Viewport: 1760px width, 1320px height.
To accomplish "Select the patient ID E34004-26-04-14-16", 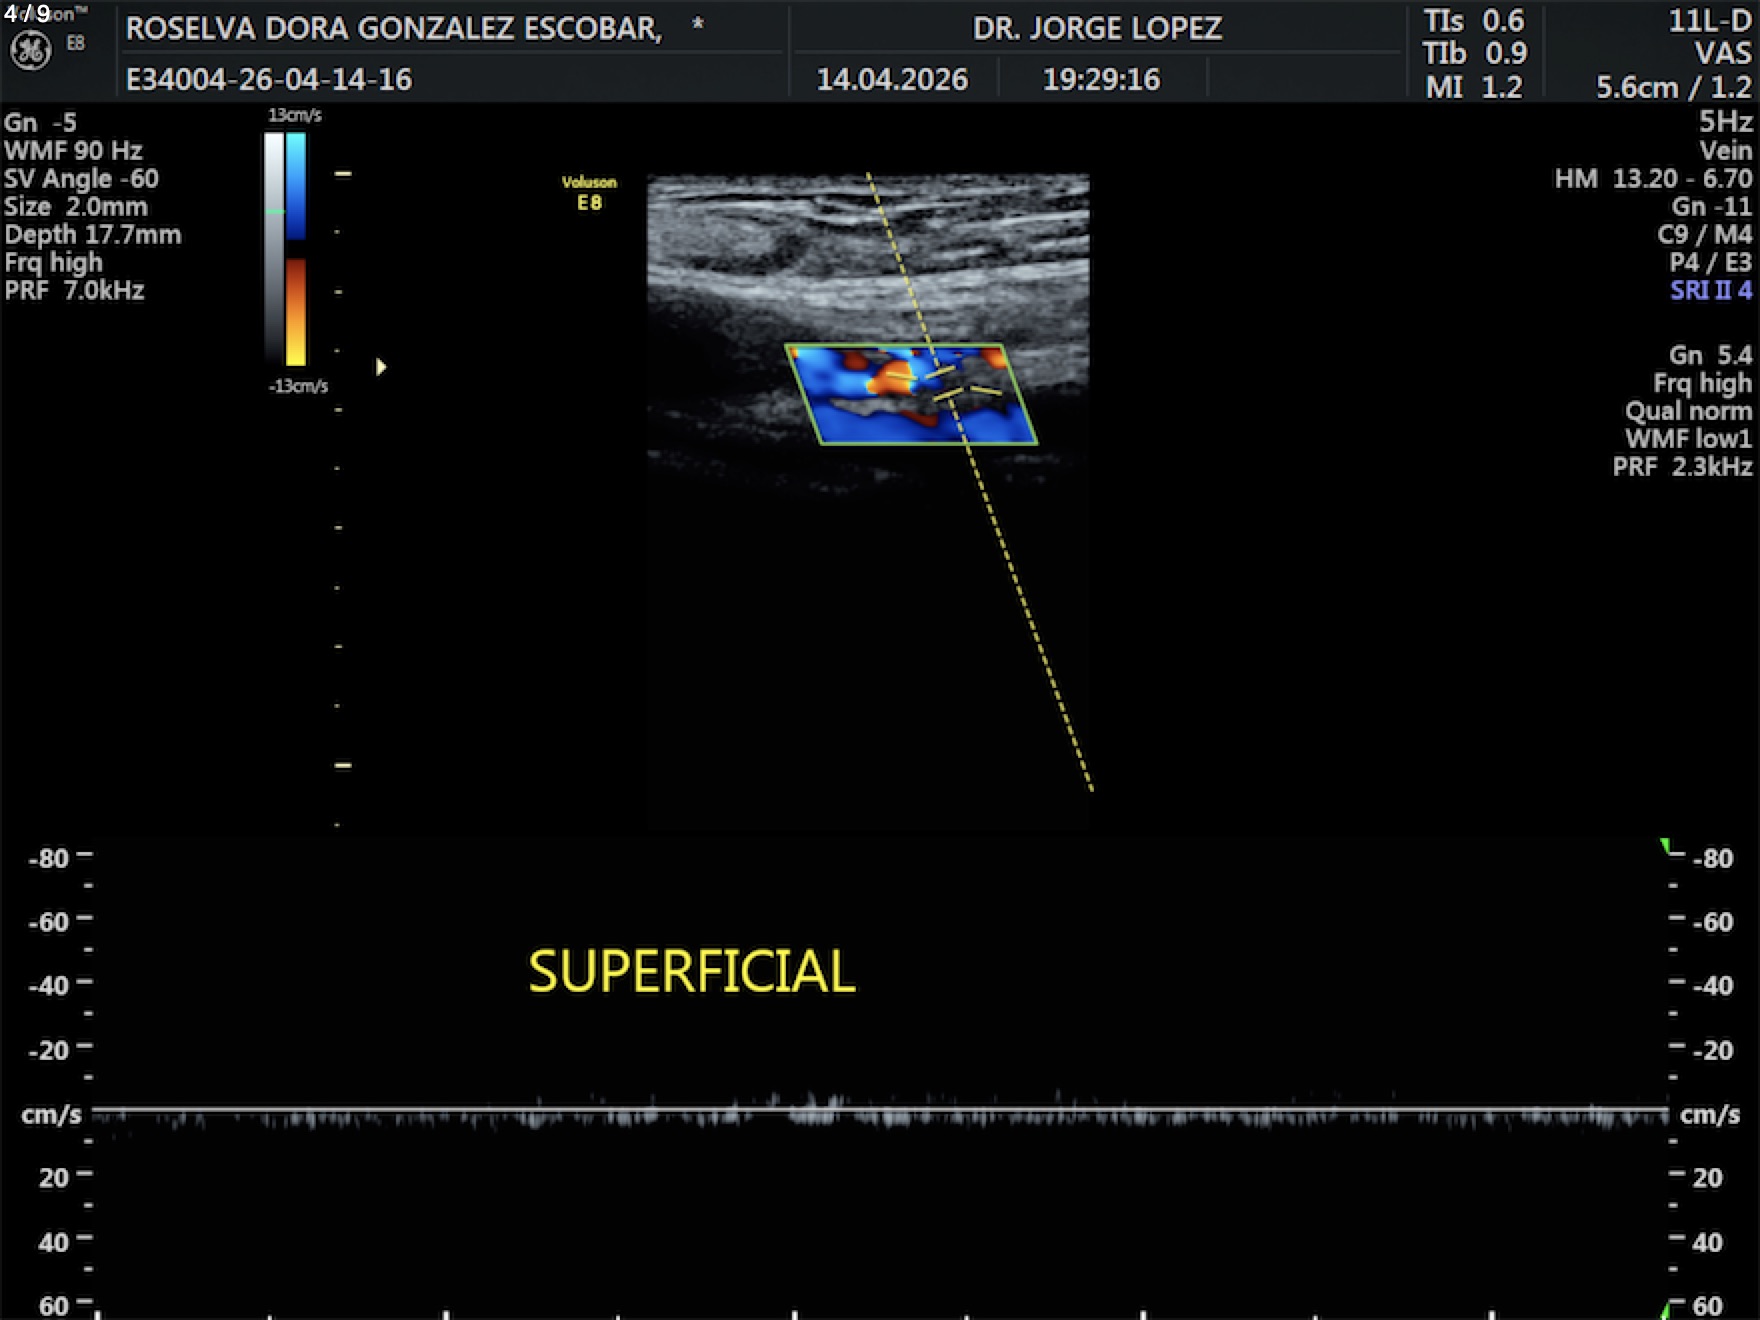I will [x=269, y=79].
